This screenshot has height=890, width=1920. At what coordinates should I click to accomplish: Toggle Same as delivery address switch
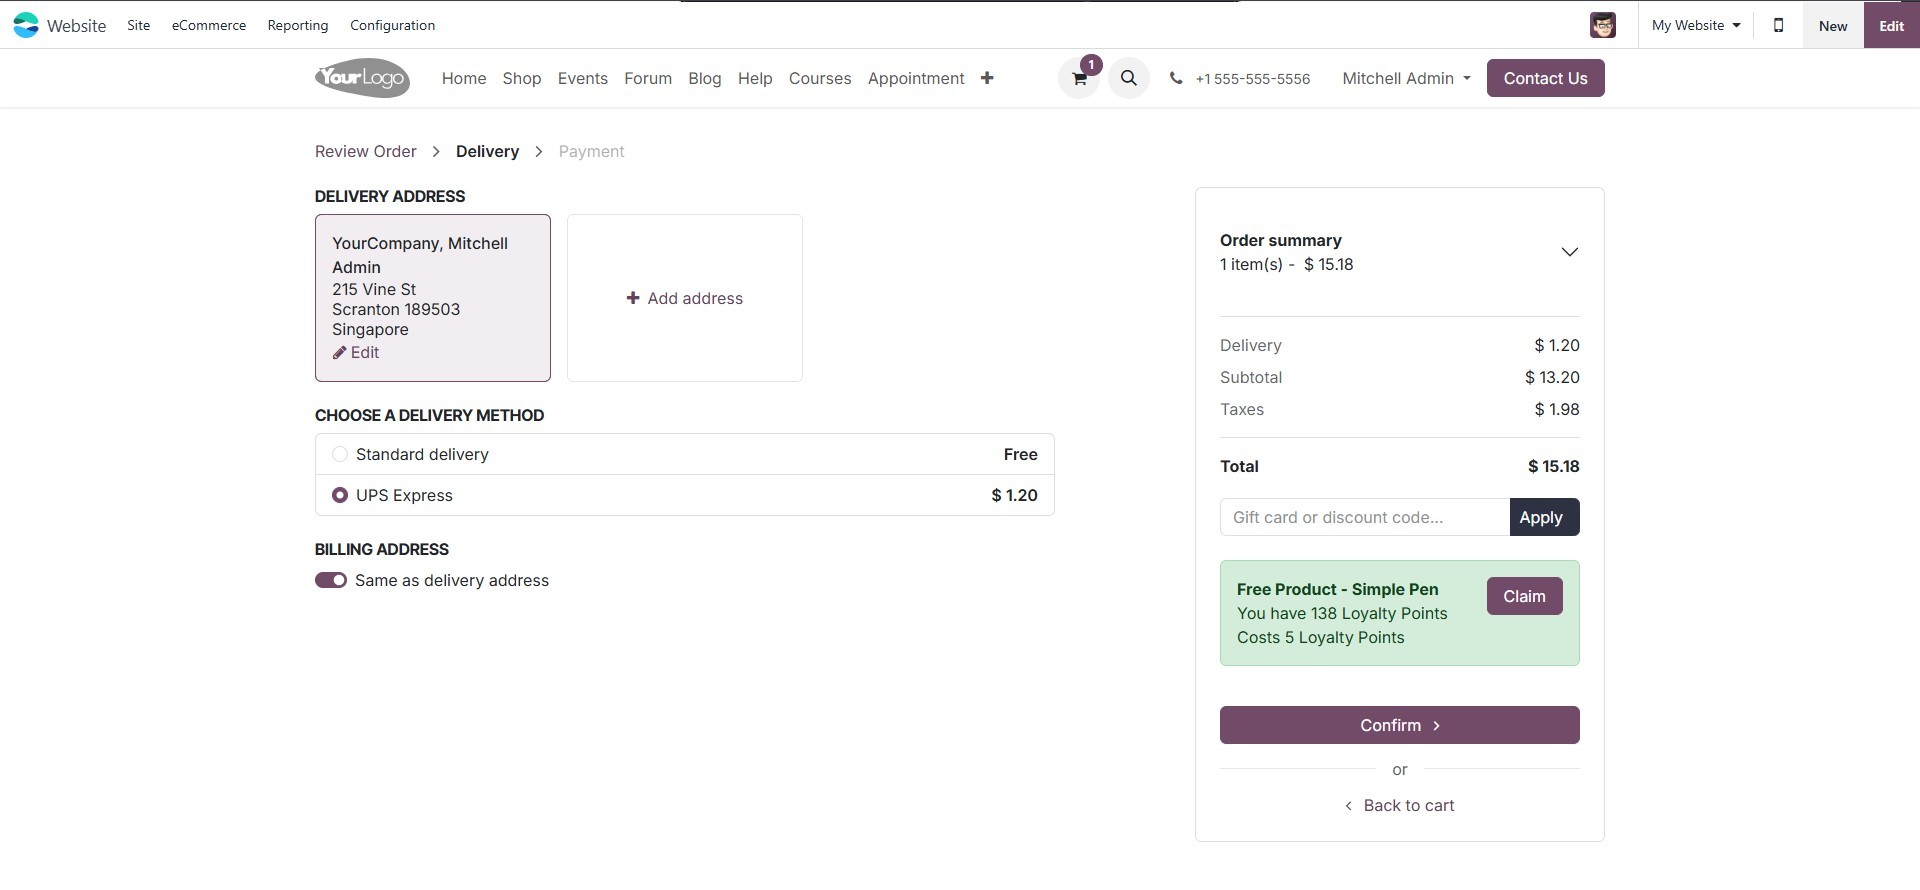pos(331,580)
